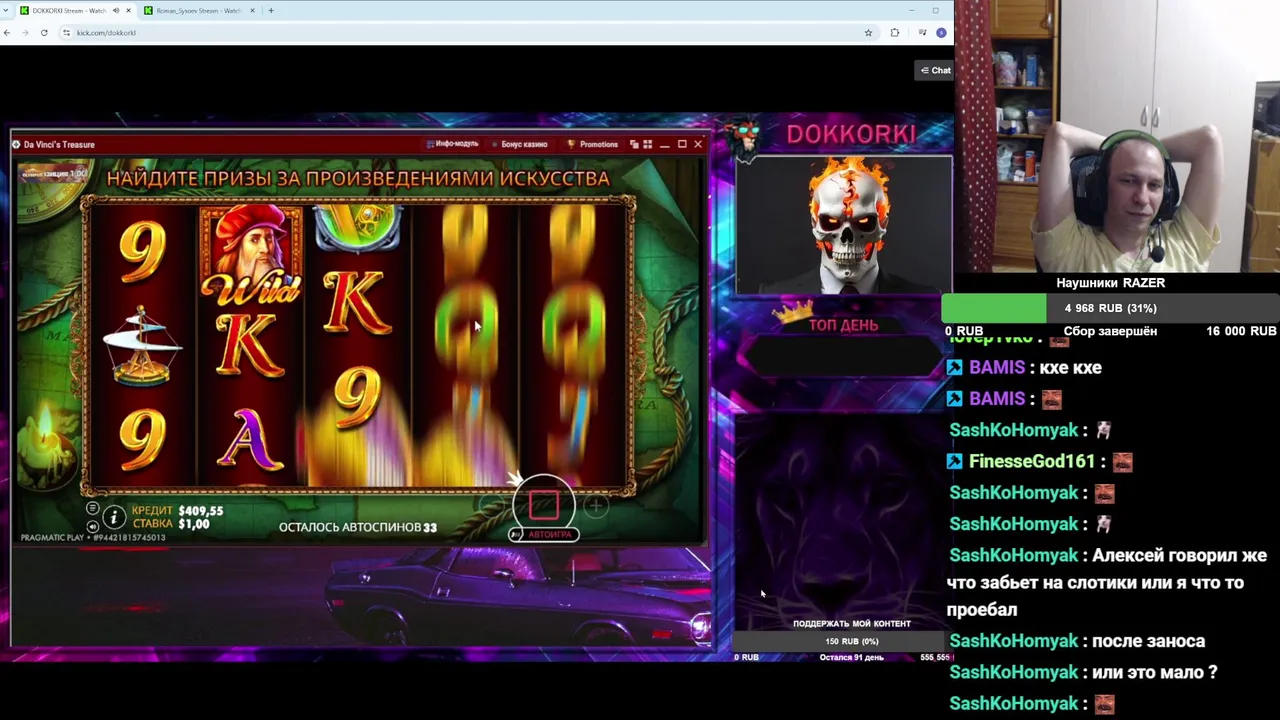Click the 16 000 RUB goal amount
1280x720 pixels.
pyautogui.click(x=1241, y=331)
